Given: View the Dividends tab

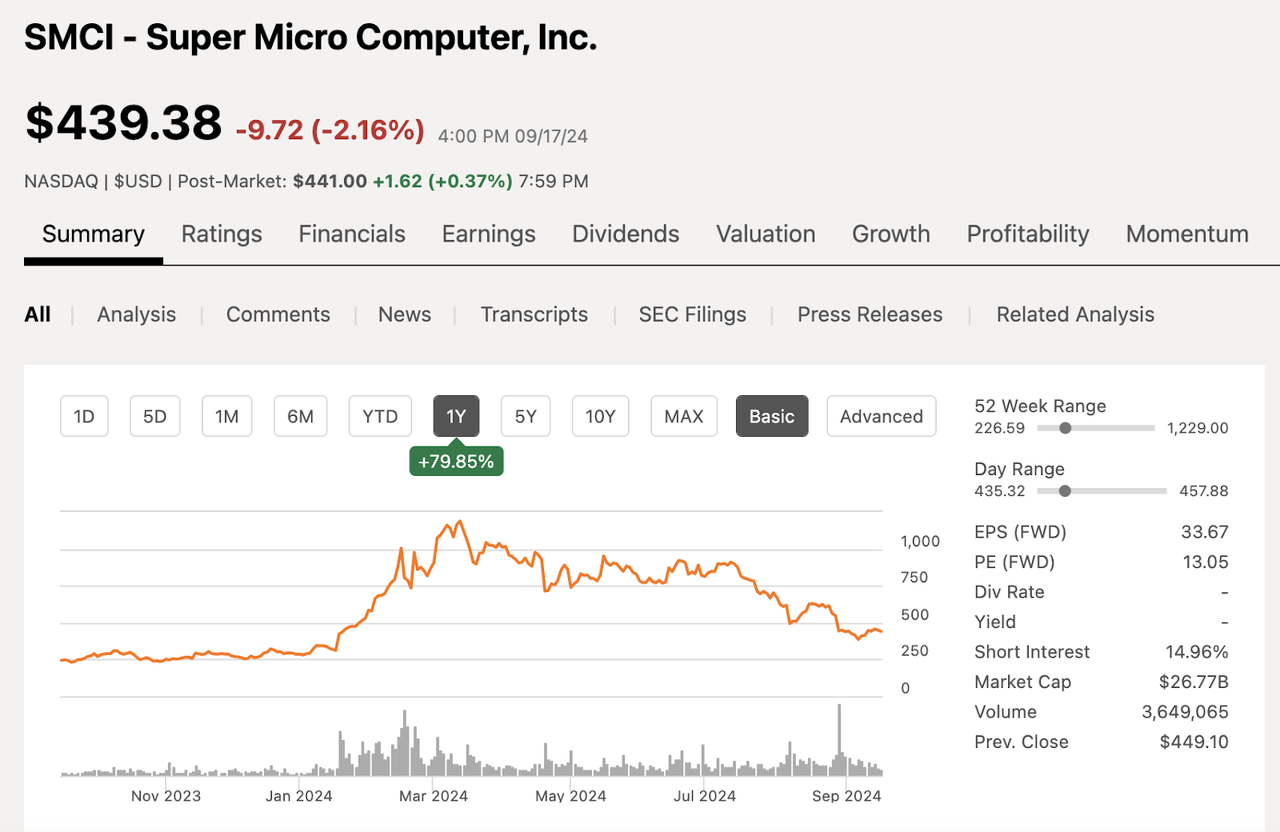Looking at the screenshot, I should (x=625, y=233).
